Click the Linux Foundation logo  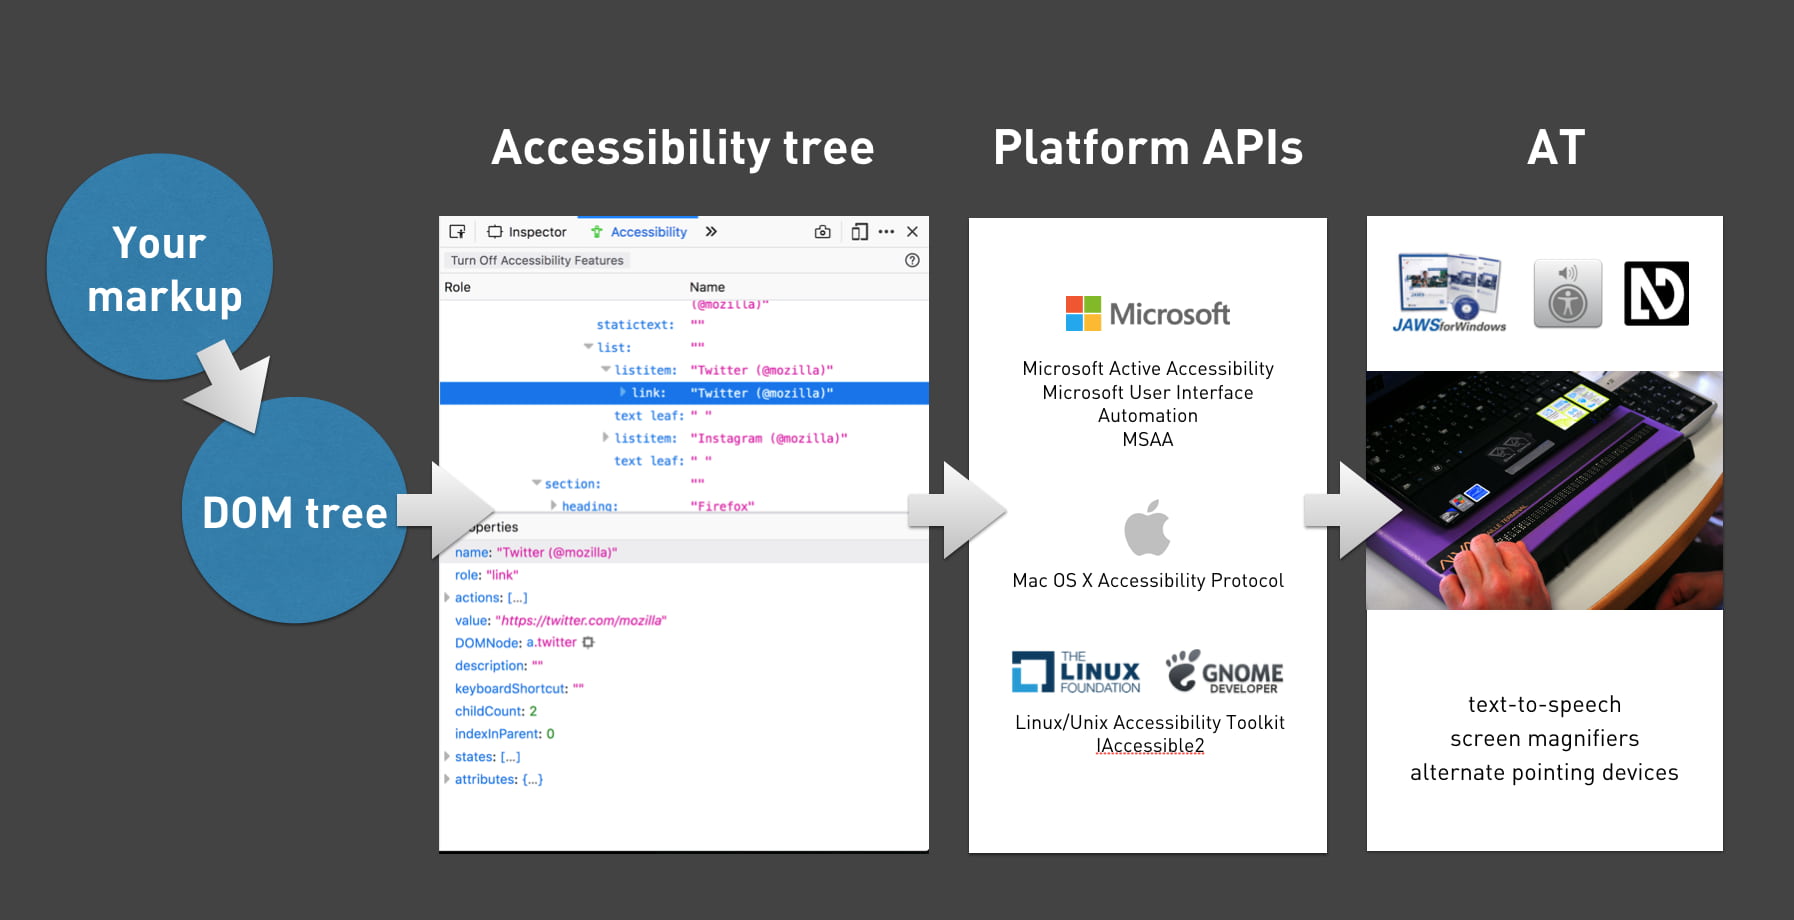click(1074, 668)
